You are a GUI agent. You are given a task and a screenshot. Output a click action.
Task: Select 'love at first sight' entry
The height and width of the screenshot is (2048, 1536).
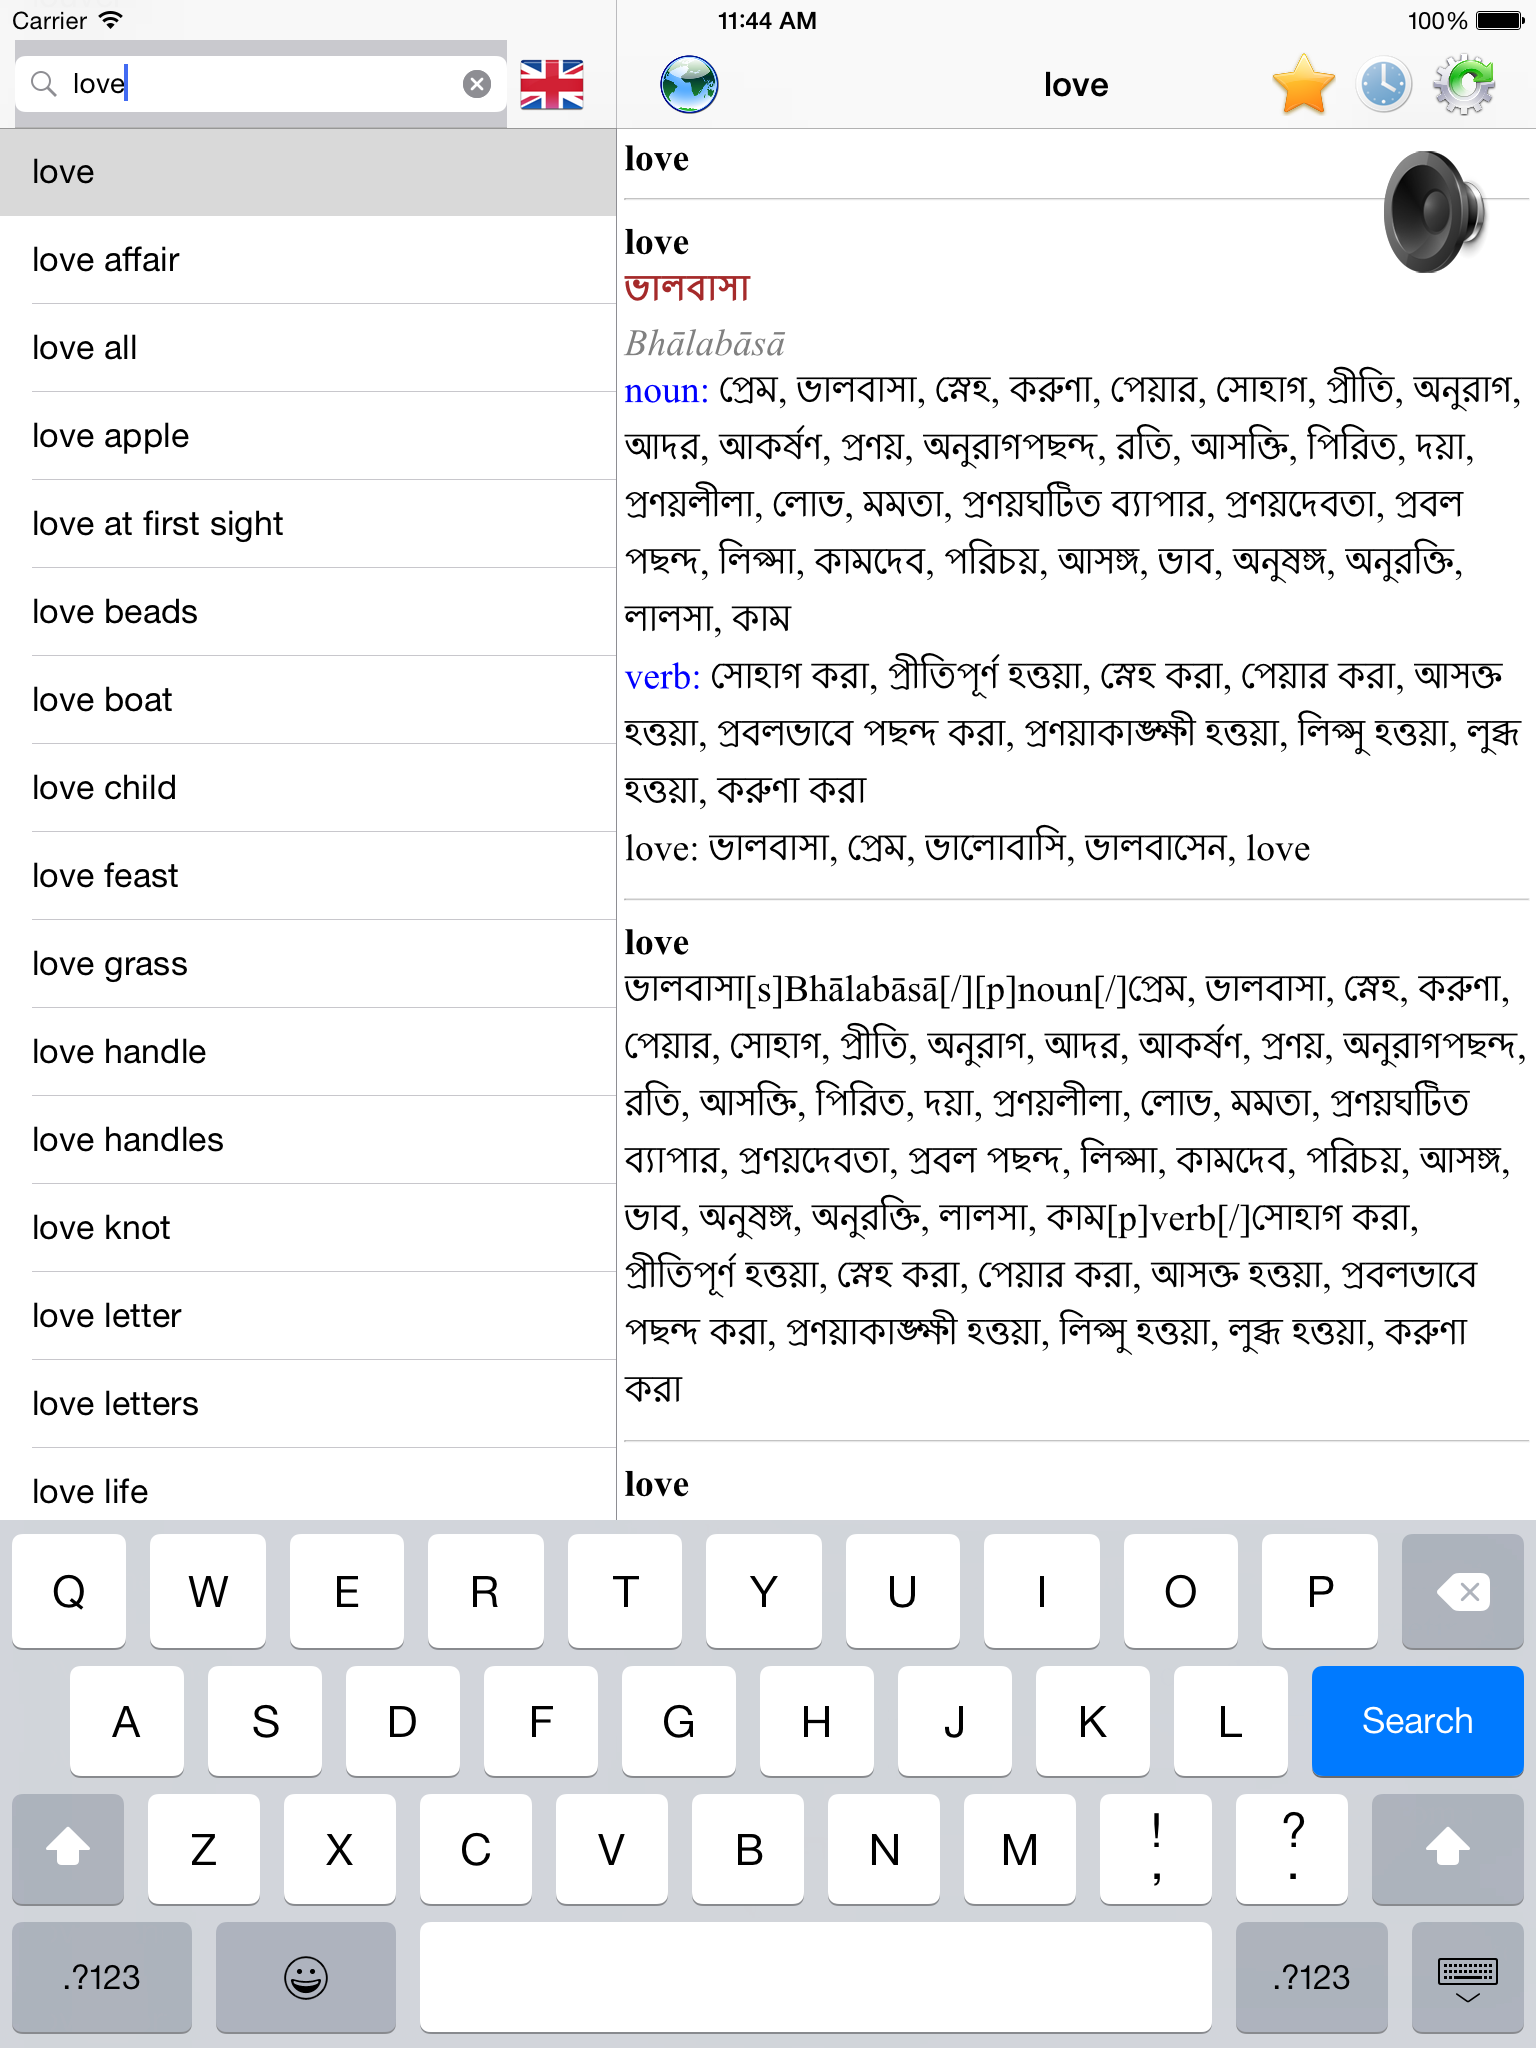tap(308, 524)
